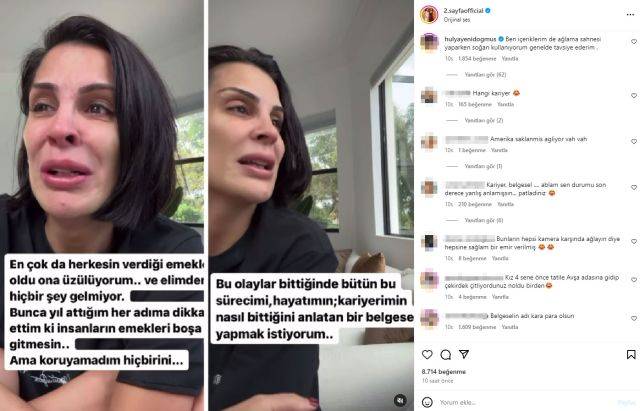Open 2.sayfaofficial profile avatar
640x411 pixels.
[429, 15]
